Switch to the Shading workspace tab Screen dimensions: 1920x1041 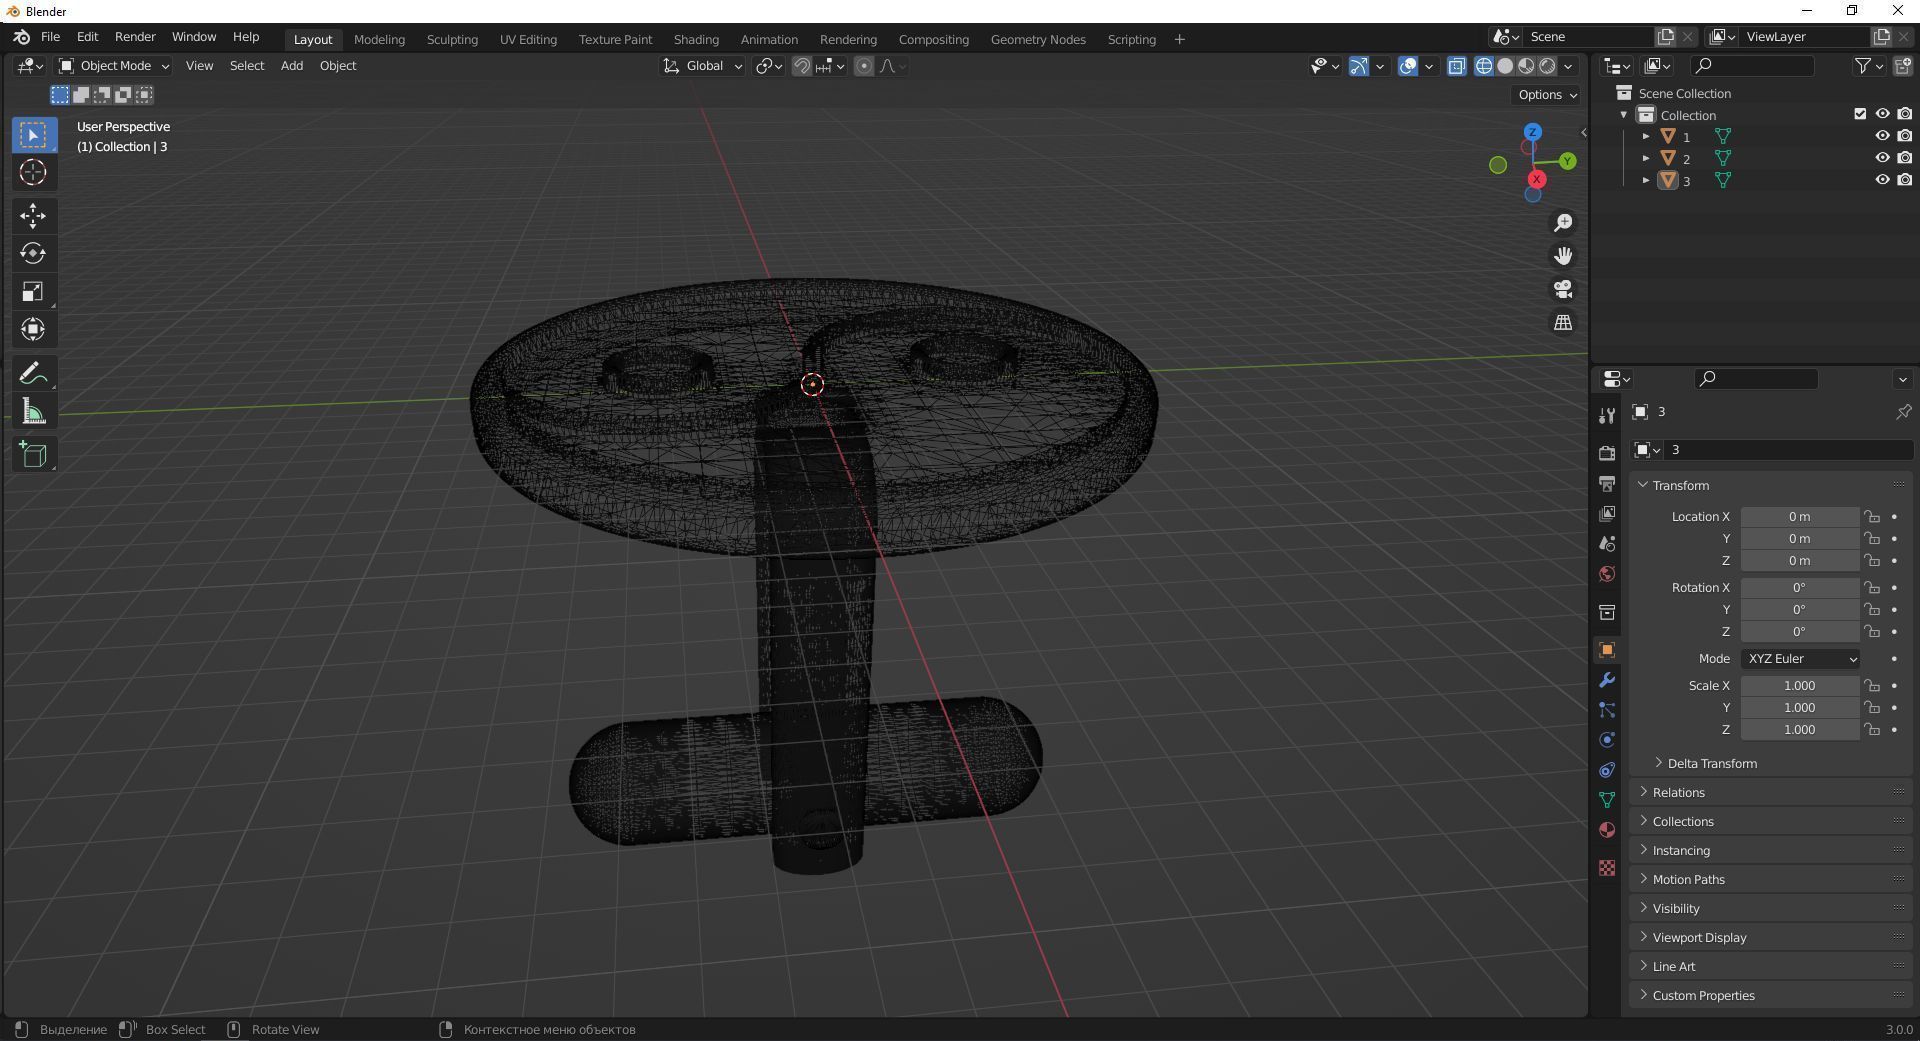click(696, 39)
